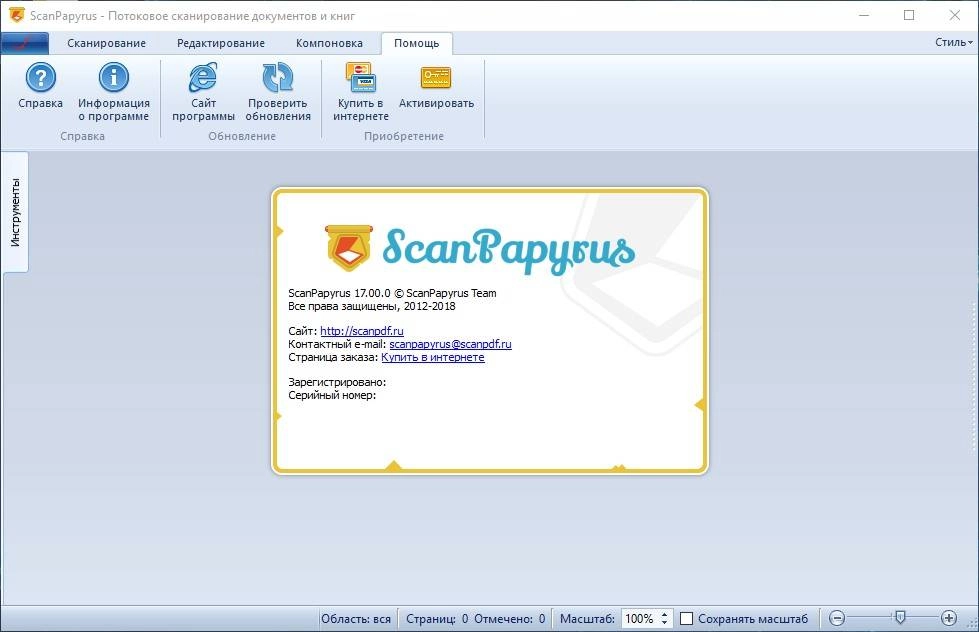Click Отмечено: 0 in status bar
The height and width of the screenshot is (632, 979).
point(509,619)
